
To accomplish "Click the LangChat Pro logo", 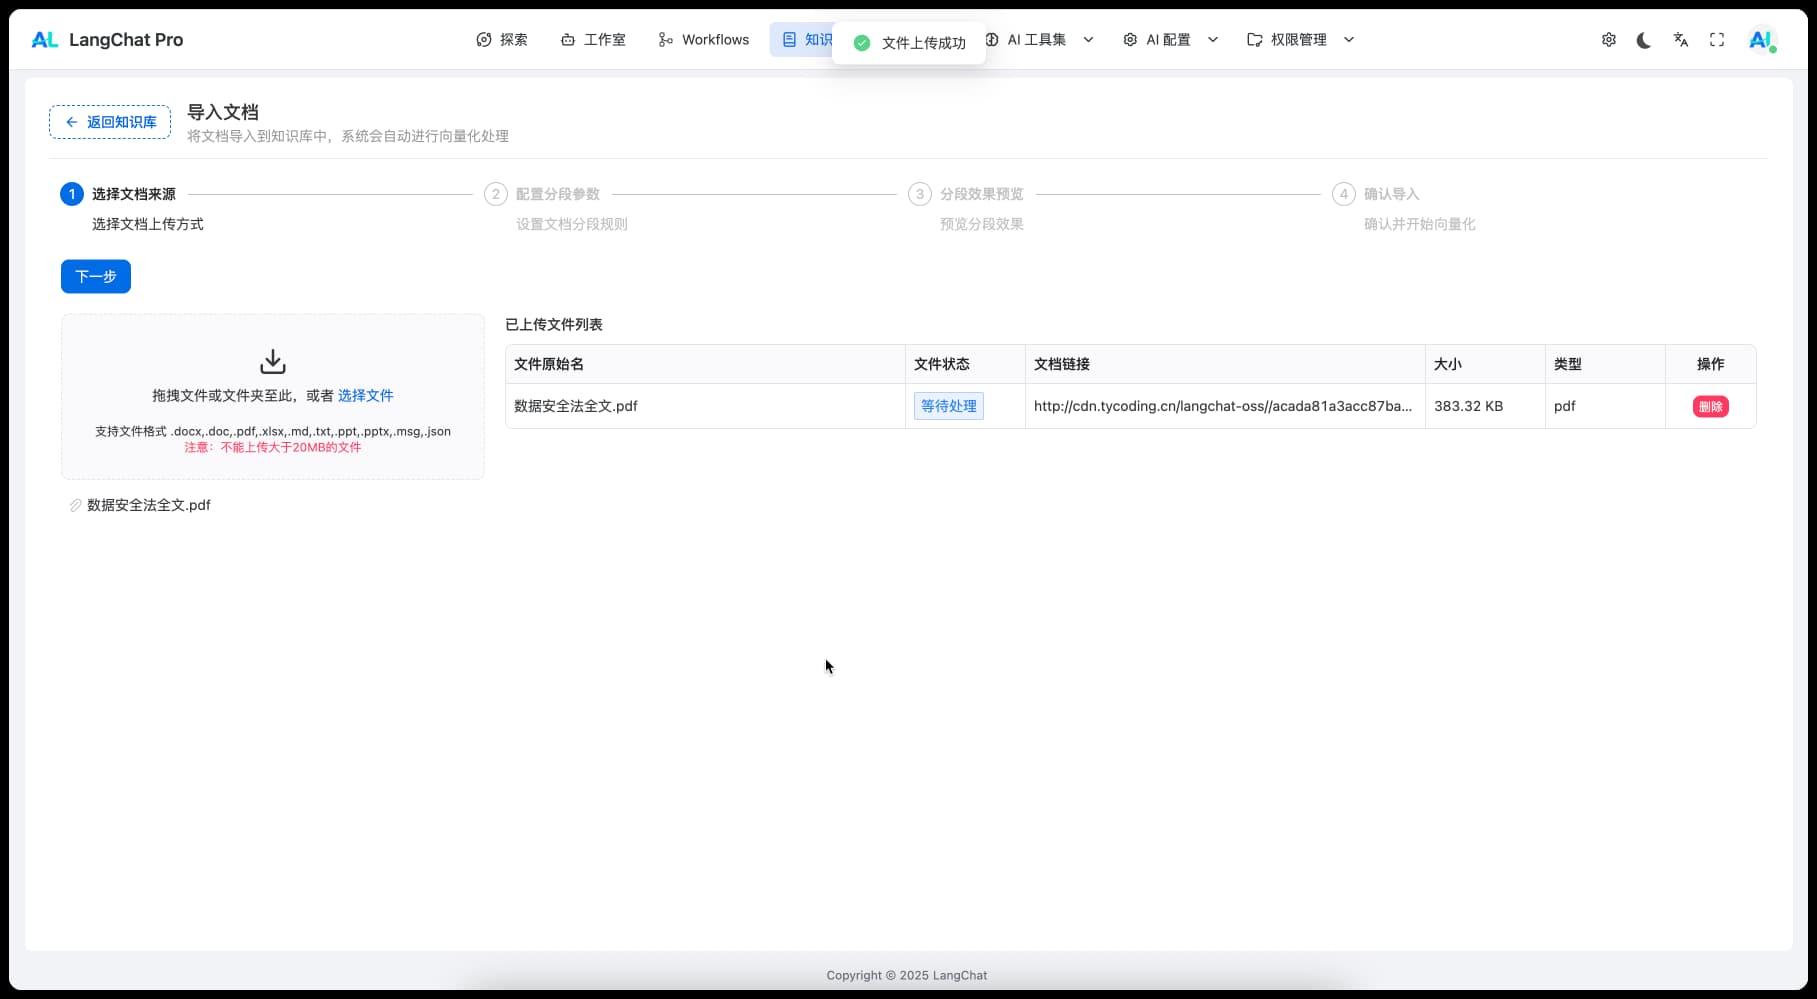I will pos(107,40).
